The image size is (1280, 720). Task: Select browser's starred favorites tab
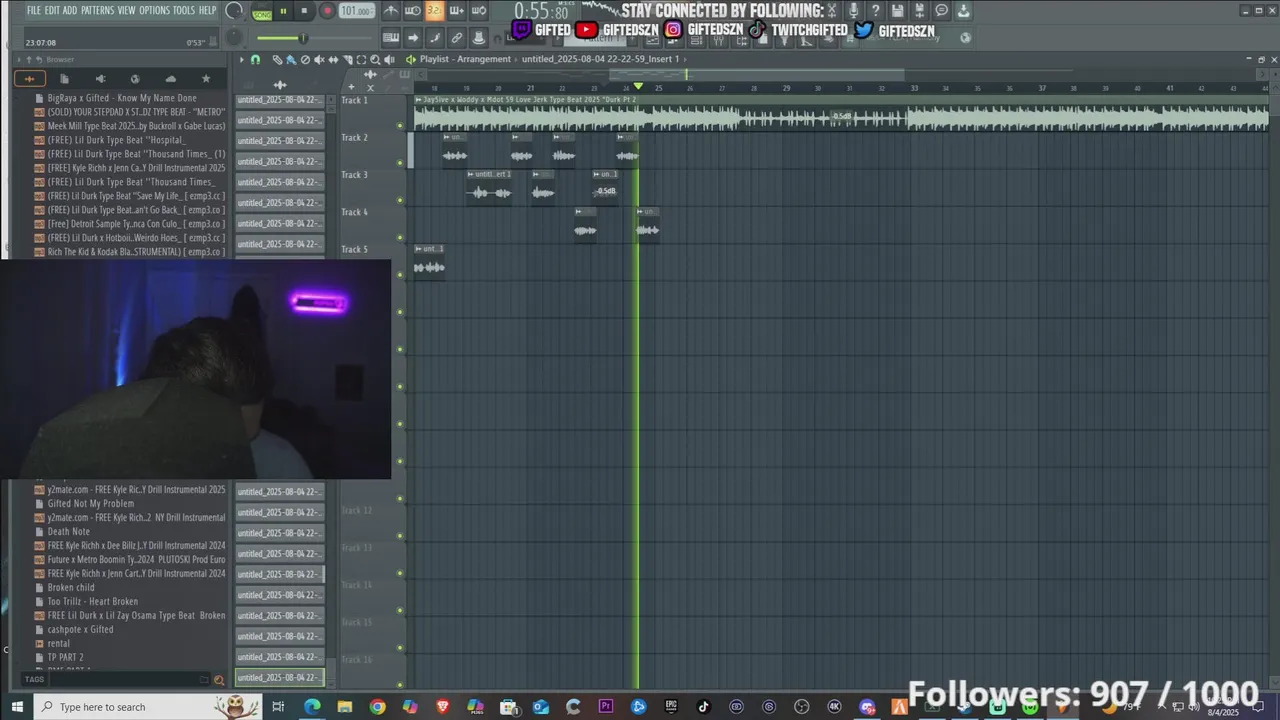point(206,79)
